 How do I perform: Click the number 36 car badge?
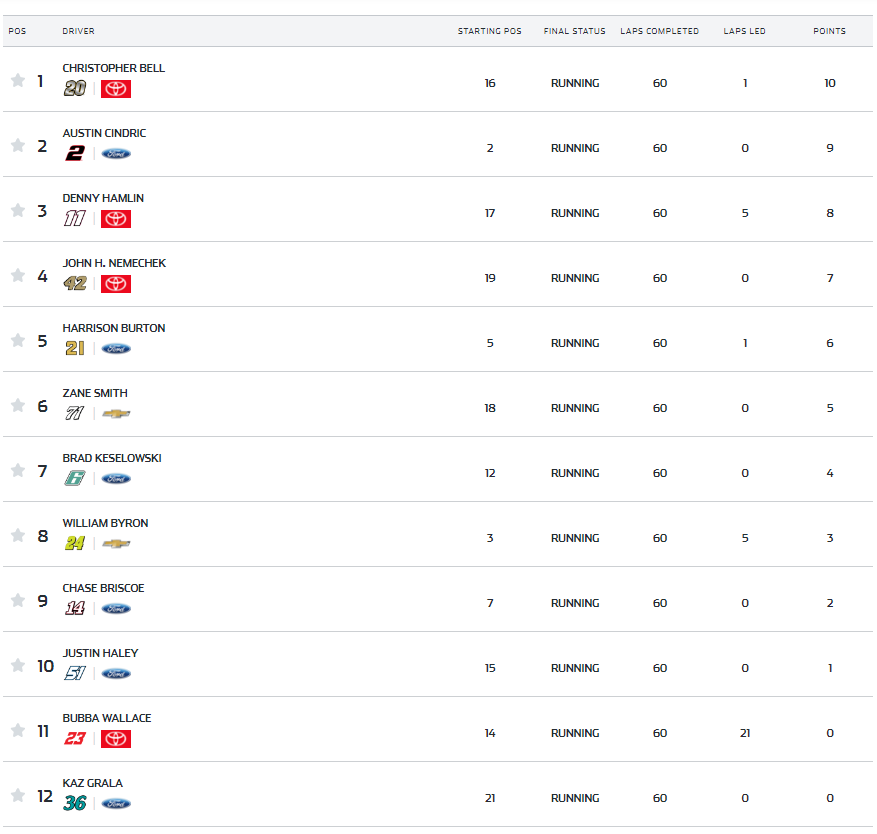[x=75, y=803]
